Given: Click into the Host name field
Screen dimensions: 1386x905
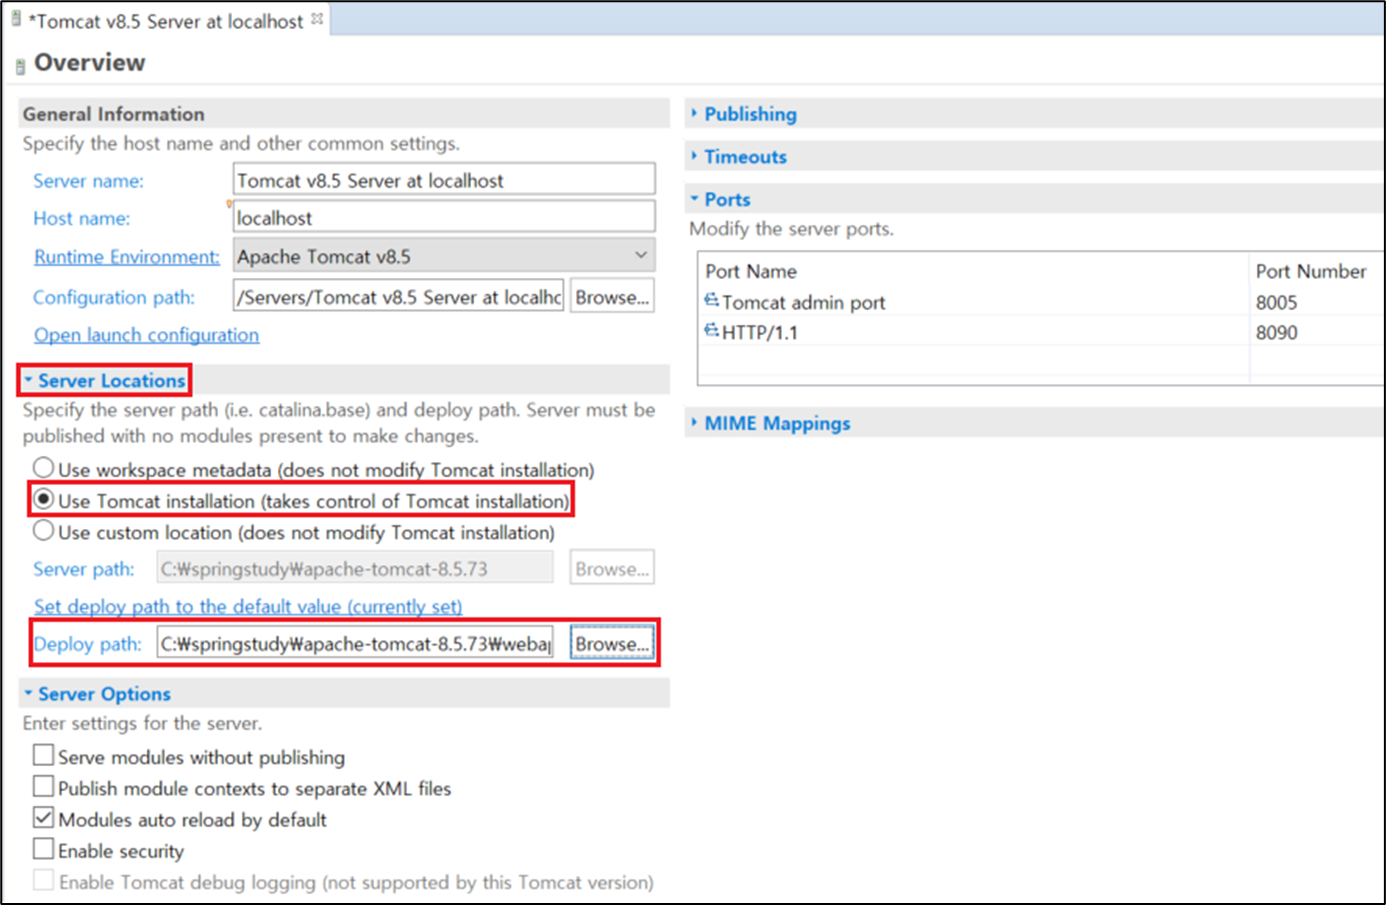Looking at the screenshot, I should pos(444,217).
